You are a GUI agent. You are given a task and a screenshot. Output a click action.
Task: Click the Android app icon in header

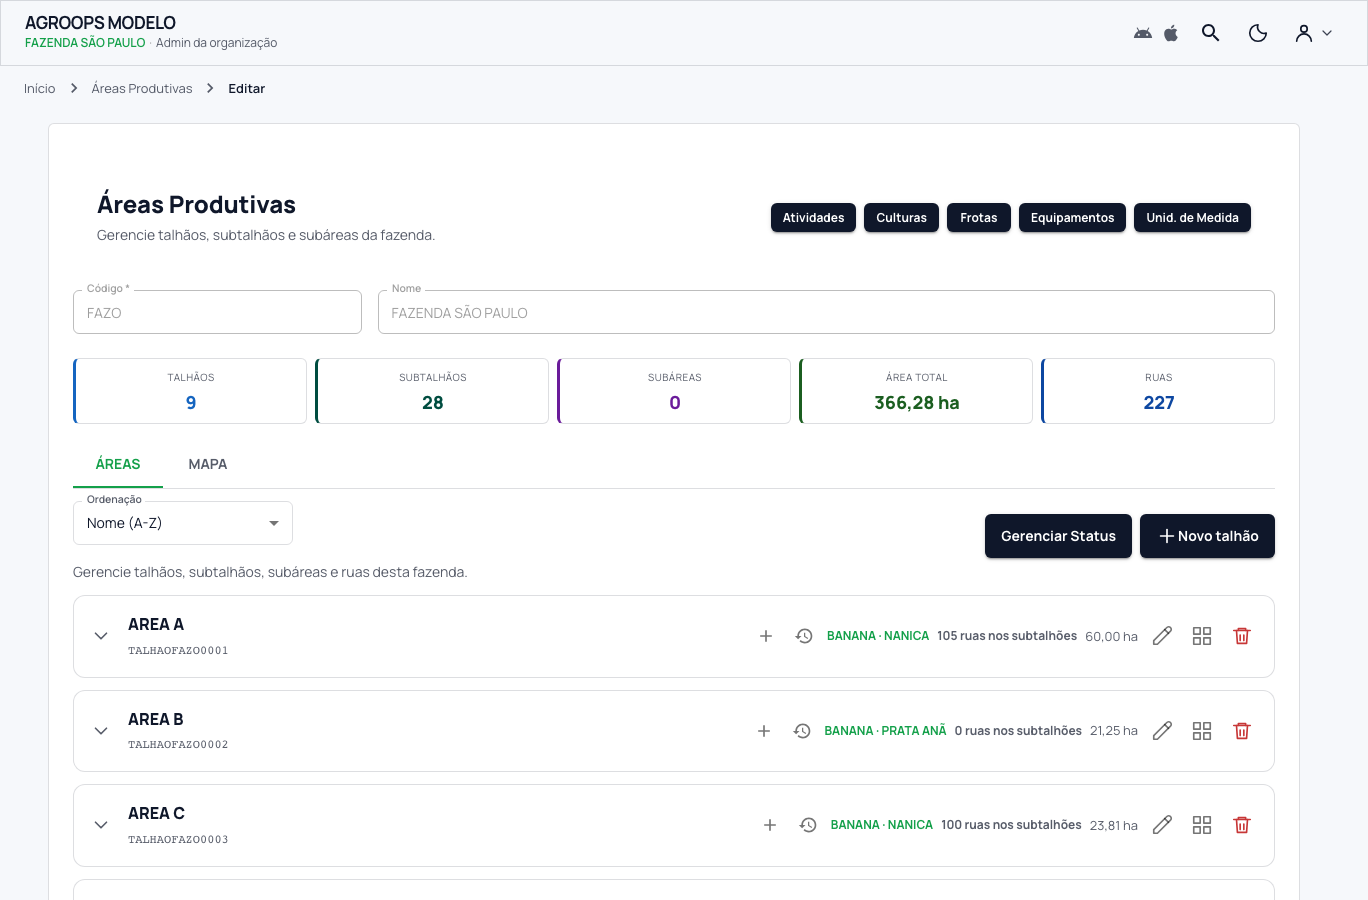coord(1143,33)
